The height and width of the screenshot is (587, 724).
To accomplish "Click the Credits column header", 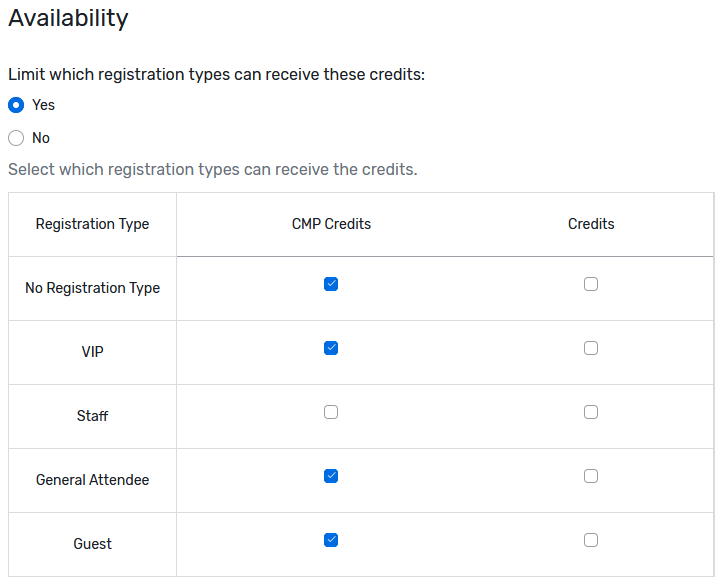I will [x=591, y=224].
